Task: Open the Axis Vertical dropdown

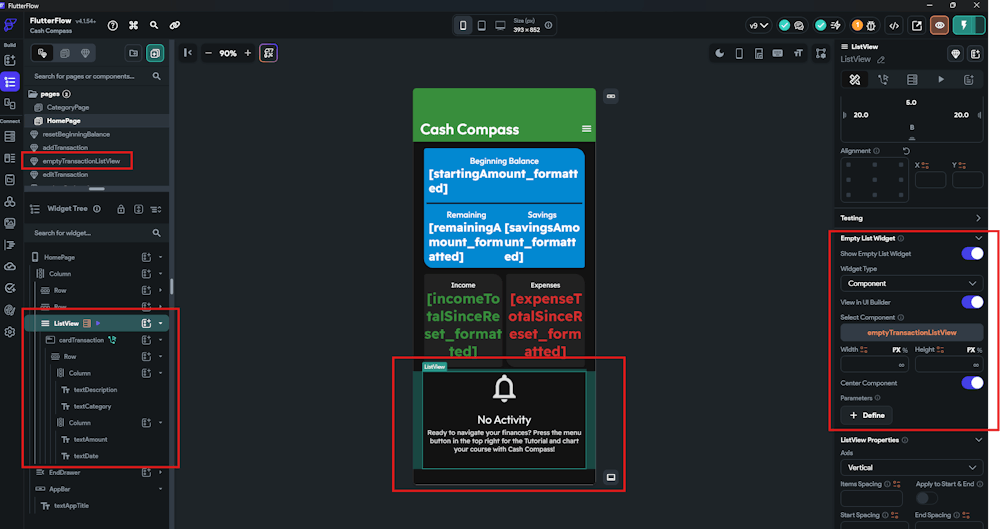Action: (911, 468)
